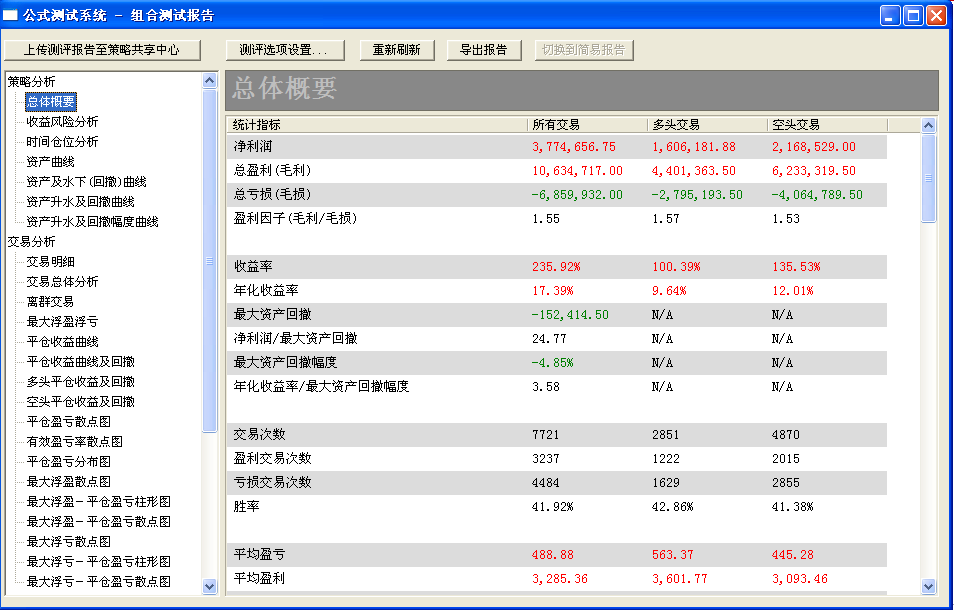This screenshot has height=610, width=954.
Task: Select 平仓收益曲线及回撤 tree item
Action: click(80, 362)
